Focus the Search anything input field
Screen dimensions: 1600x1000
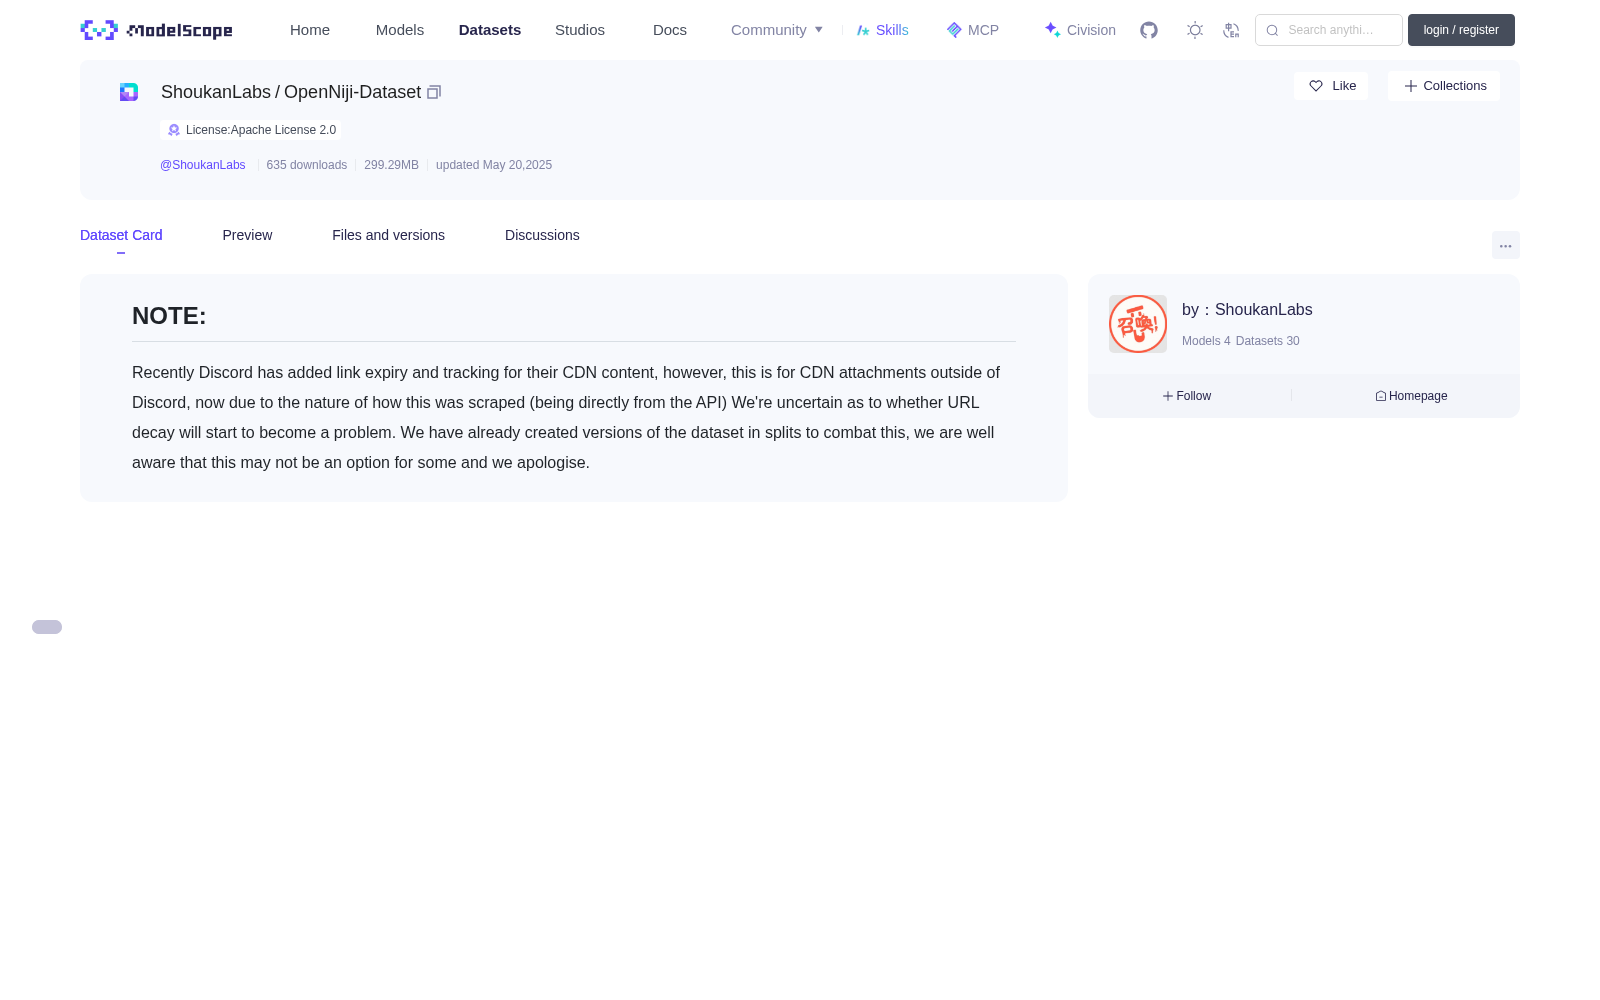point(1329,30)
